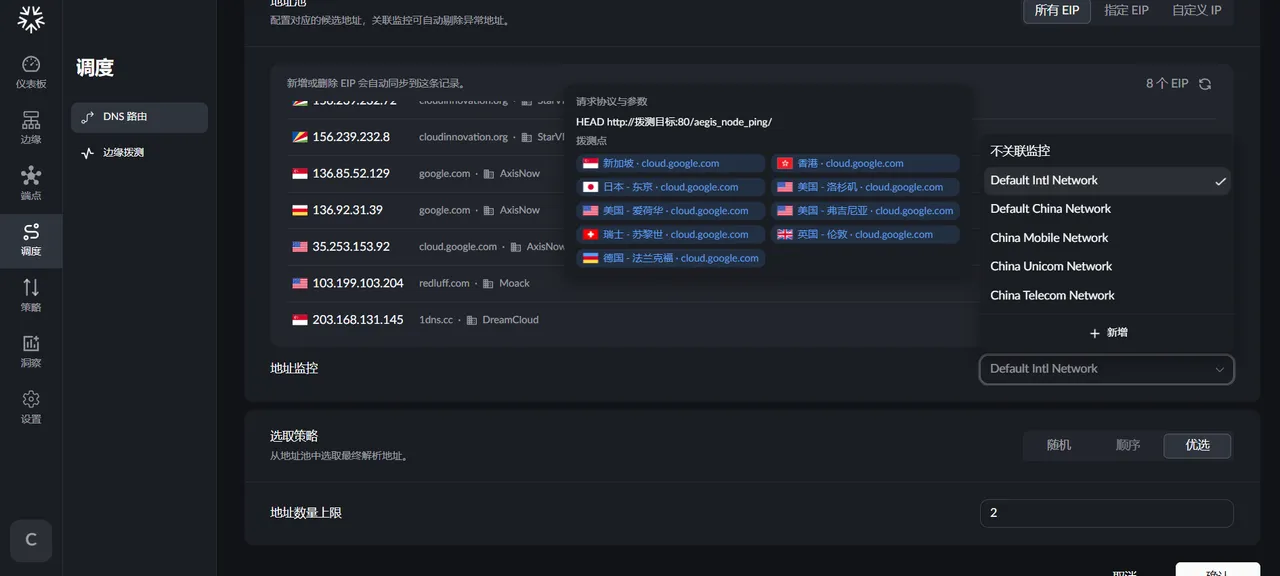
Task: Click the user avatar labeled C
Action: (x=31, y=540)
